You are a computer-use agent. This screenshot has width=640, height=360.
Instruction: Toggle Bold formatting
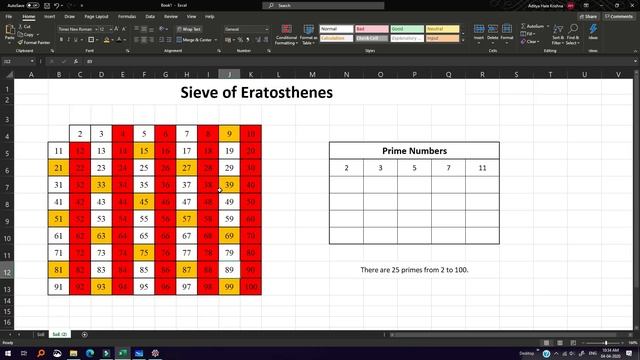click(61, 40)
